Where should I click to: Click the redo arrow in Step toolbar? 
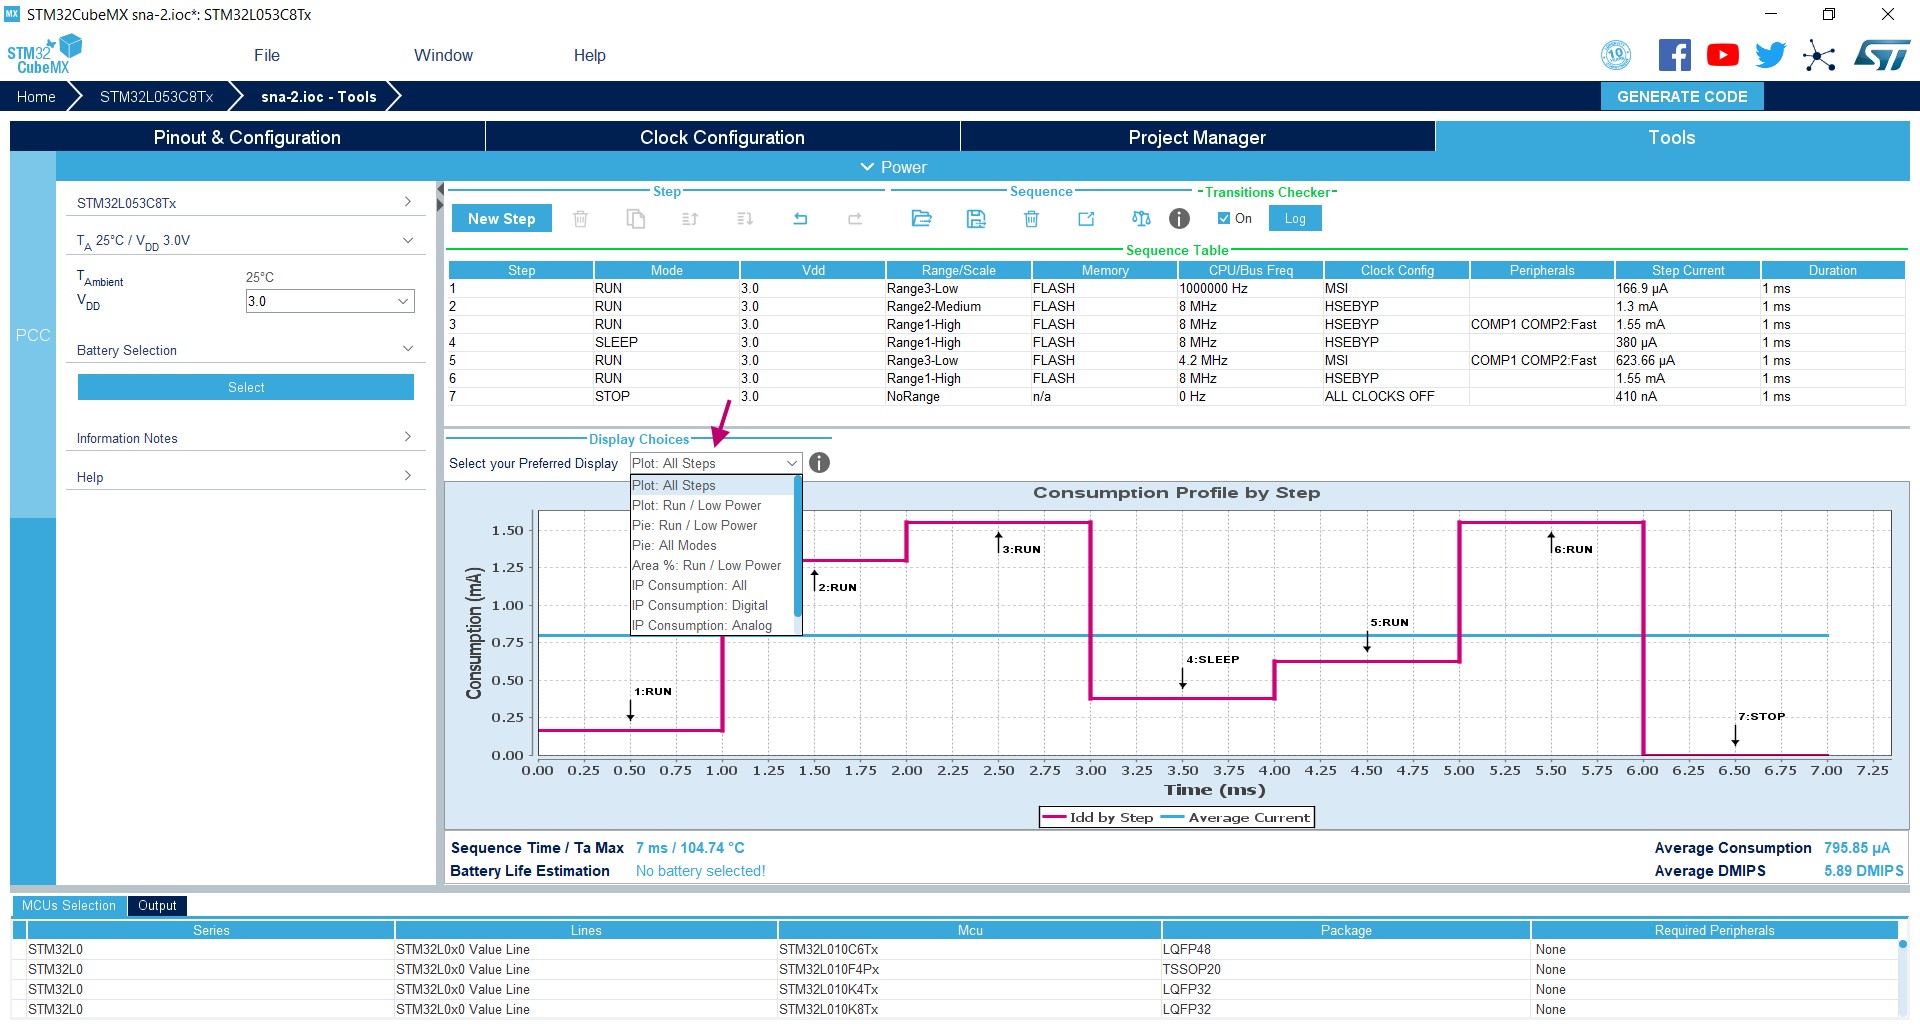855,219
